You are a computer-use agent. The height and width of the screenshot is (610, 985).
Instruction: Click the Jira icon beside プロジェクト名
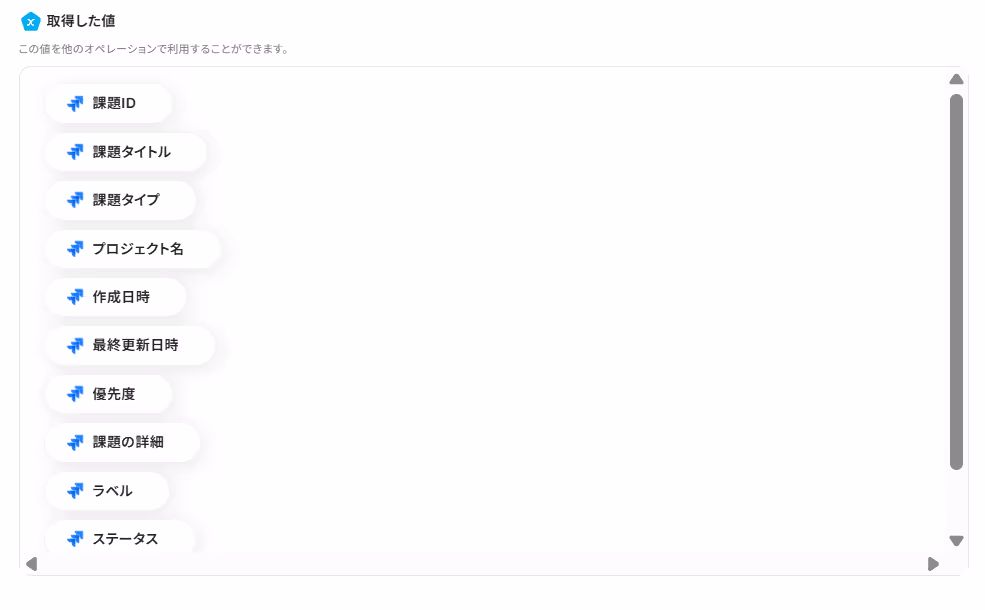click(75, 249)
